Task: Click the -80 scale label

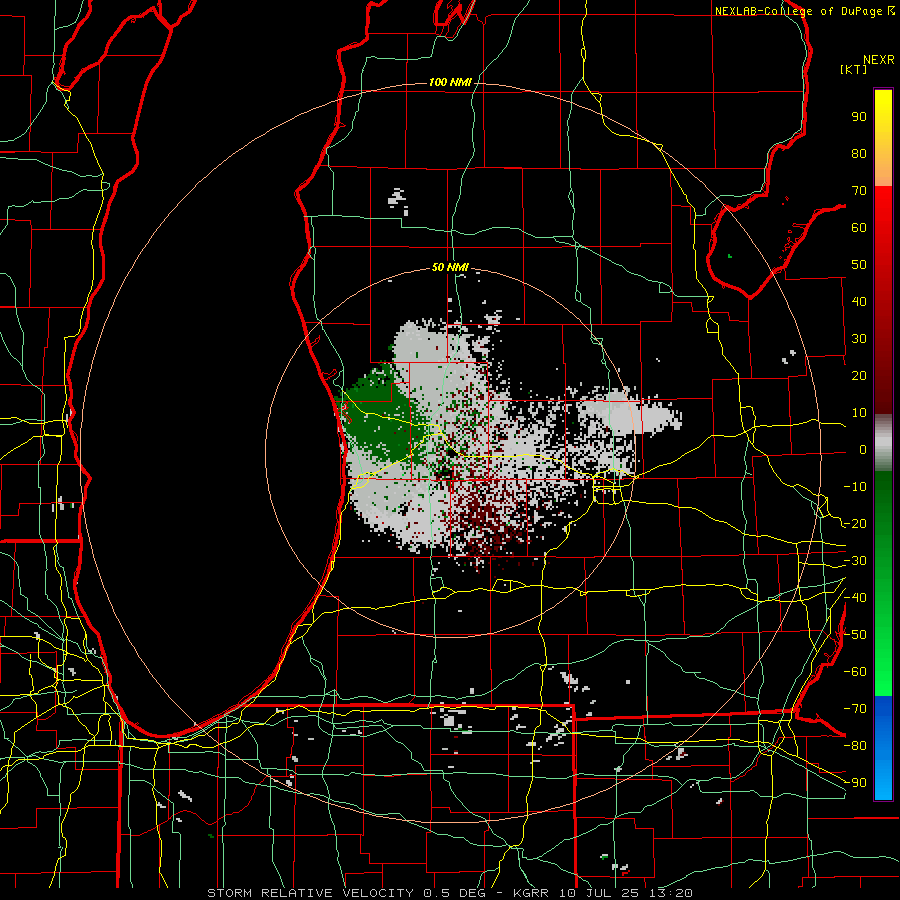Action: pos(855,746)
